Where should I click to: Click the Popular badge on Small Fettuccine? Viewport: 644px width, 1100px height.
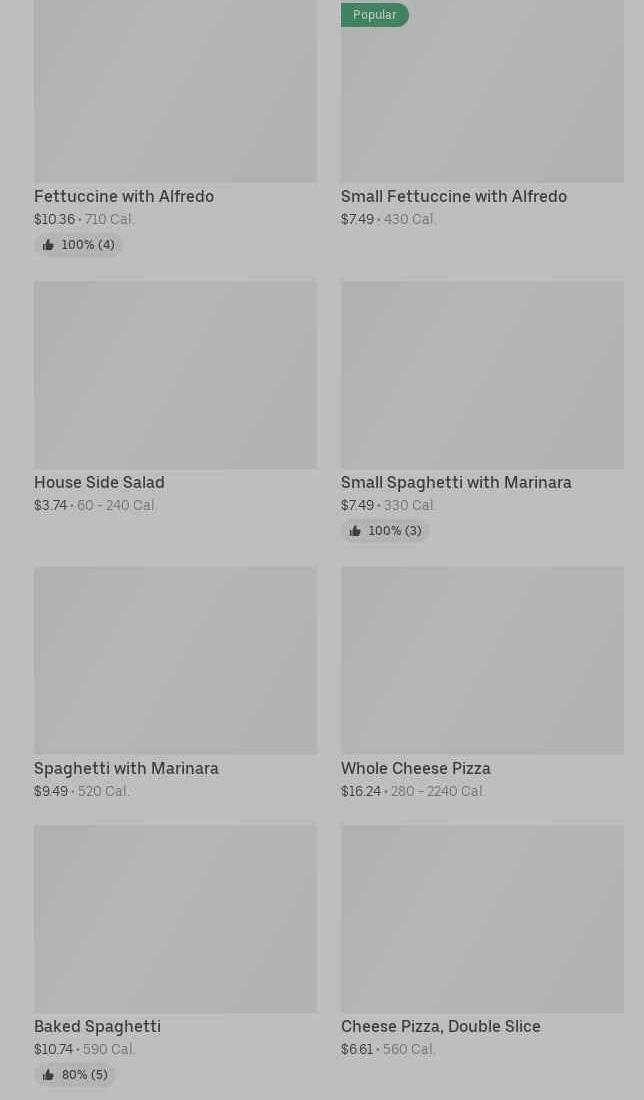pyautogui.click(x=374, y=15)
